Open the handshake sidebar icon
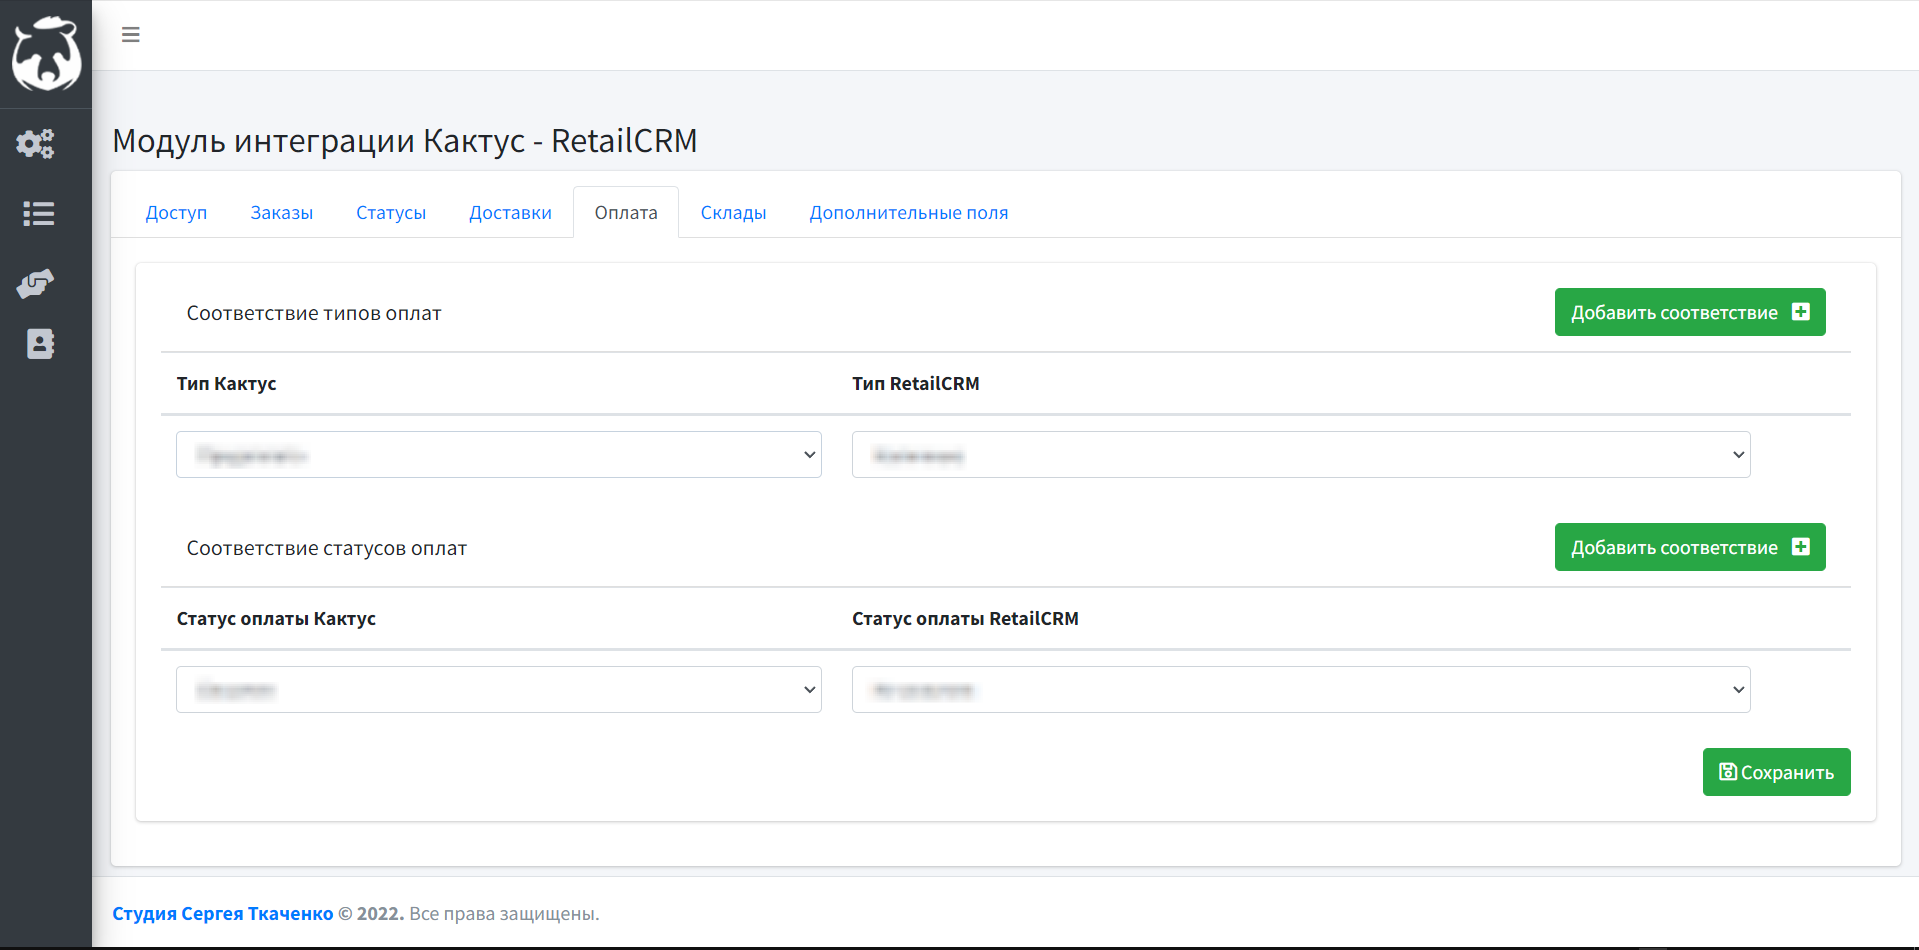Image resolution: width=1919 pixels, height=950 pixels. pos(36,284)
